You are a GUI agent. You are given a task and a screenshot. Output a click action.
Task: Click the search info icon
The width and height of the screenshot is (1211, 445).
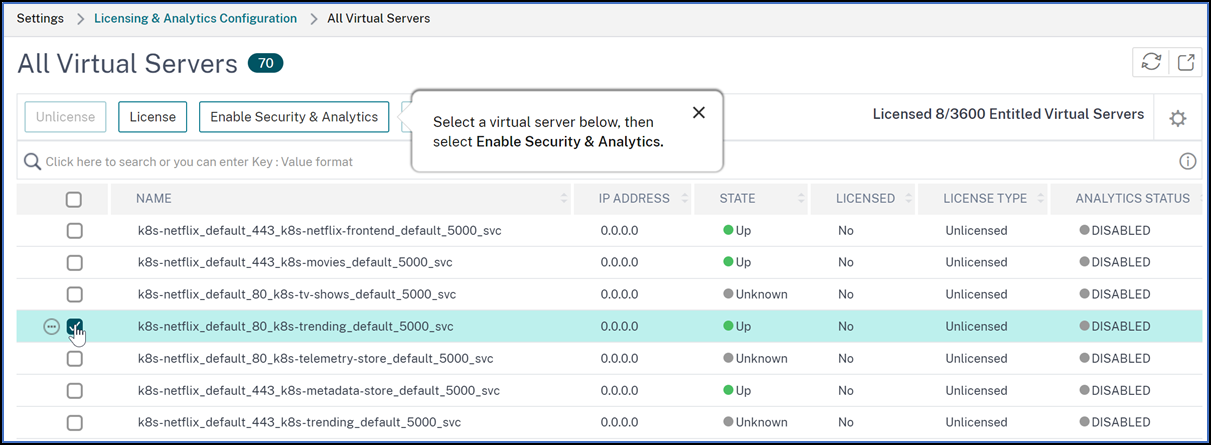click(x=1187, y=161)
